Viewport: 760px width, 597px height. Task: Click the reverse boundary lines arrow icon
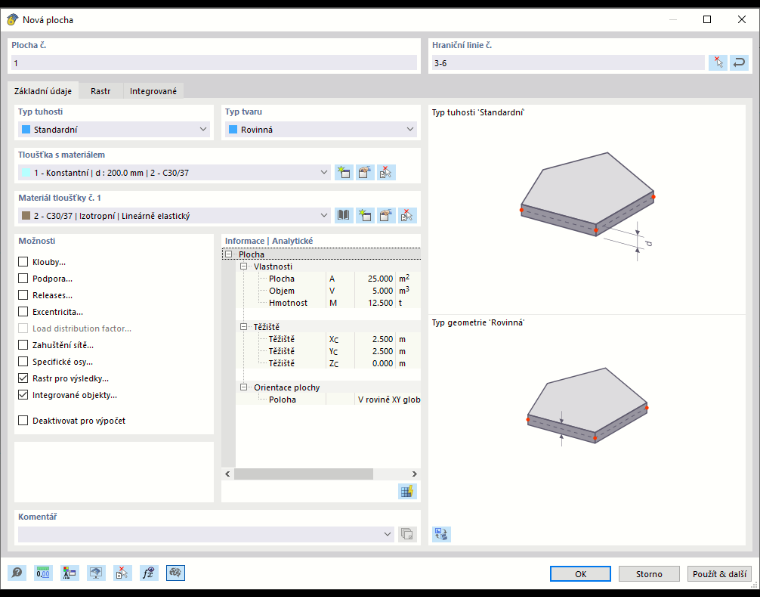click(x=739, y=63)
